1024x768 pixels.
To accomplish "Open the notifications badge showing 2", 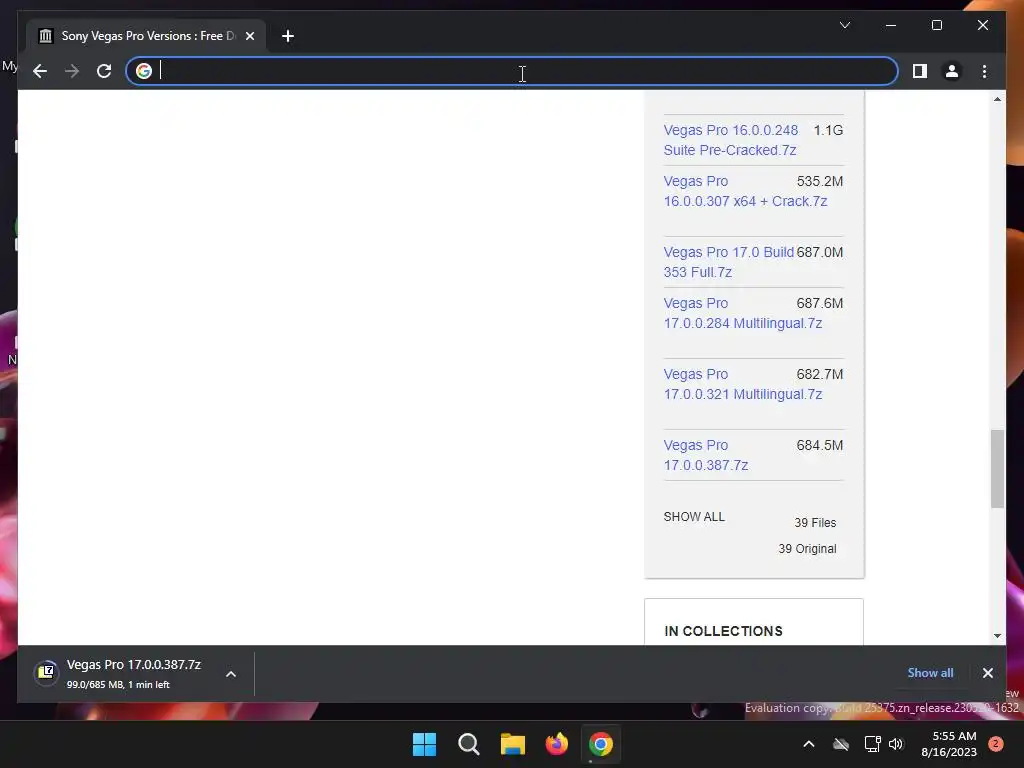I will coord(995,744).
